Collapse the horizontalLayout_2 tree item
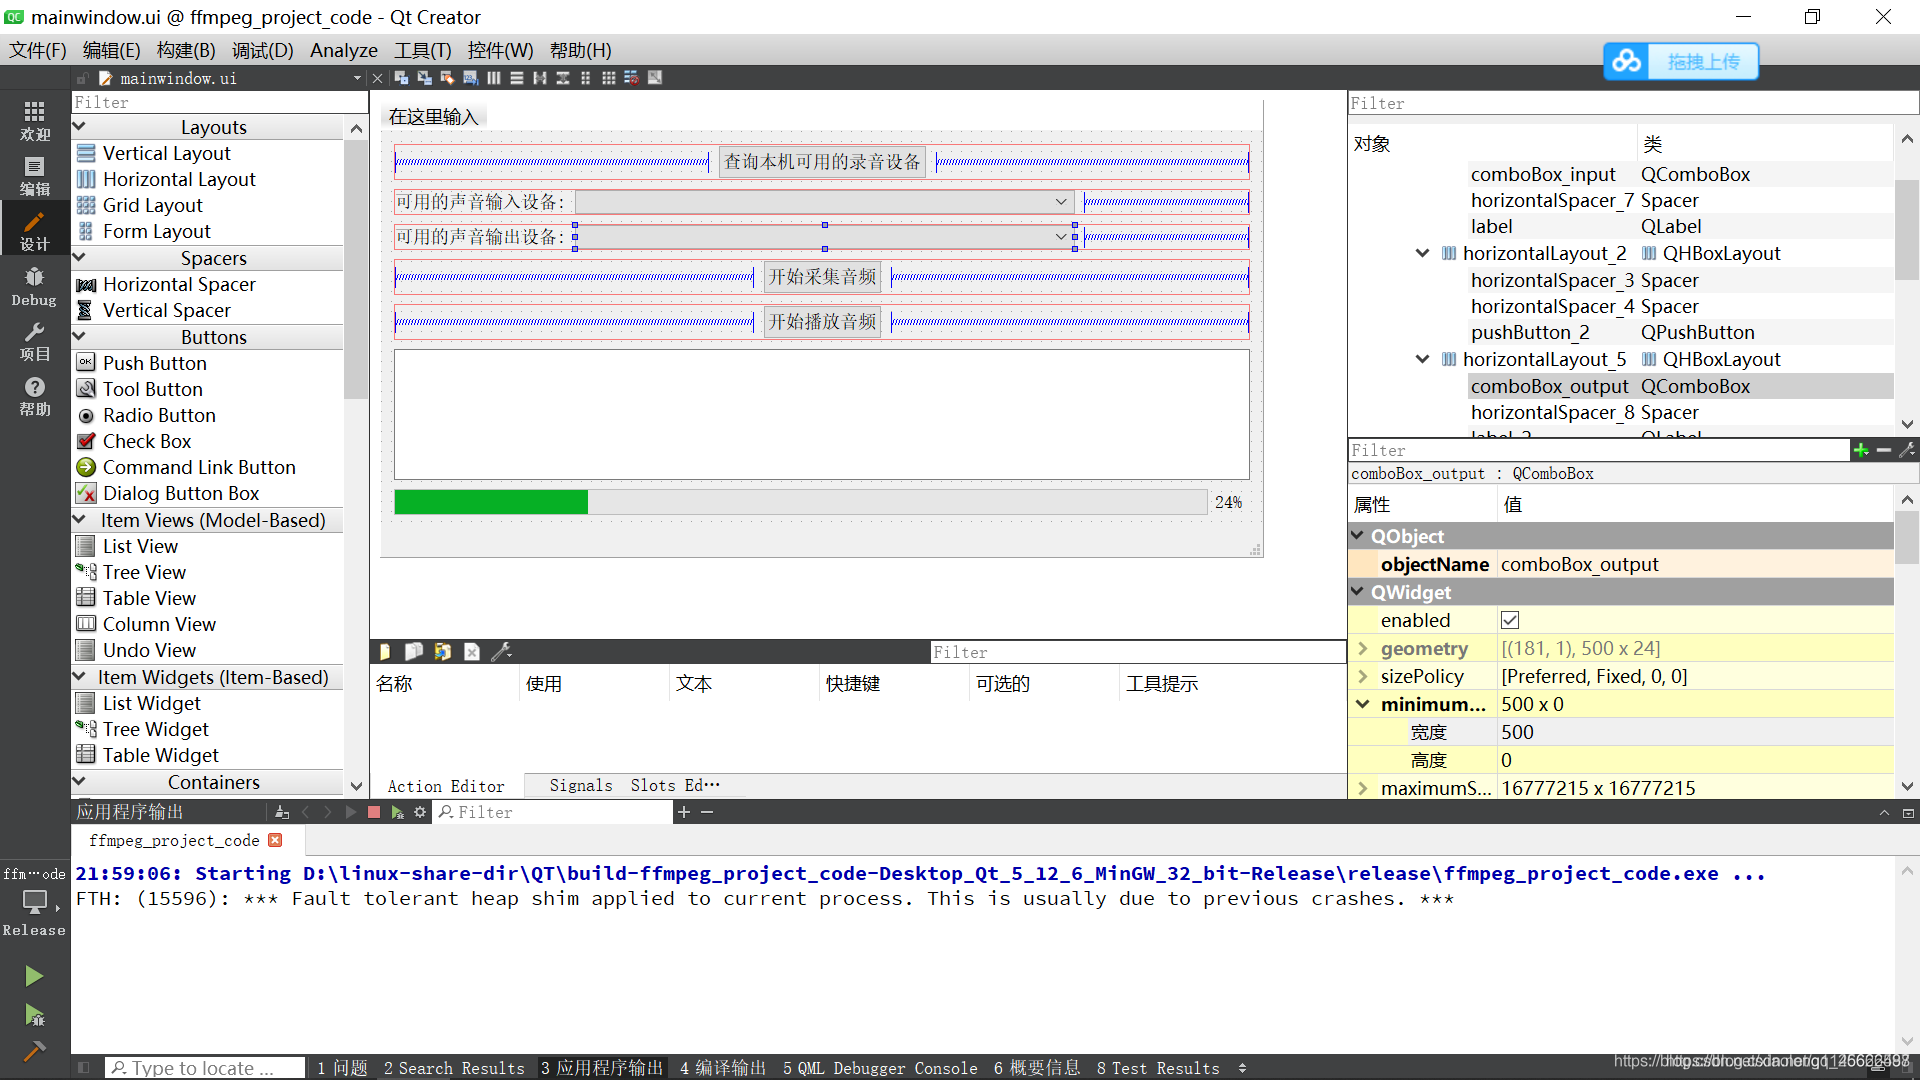The height and width of the screenshot is (1080, 1920). [1421, 253]
